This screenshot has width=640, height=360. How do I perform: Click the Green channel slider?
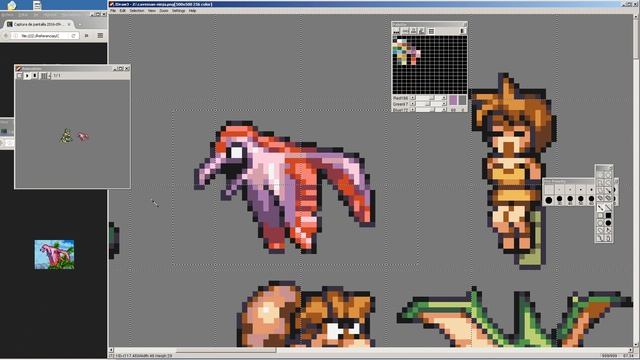pyautogui.click(x=429, y=104)
